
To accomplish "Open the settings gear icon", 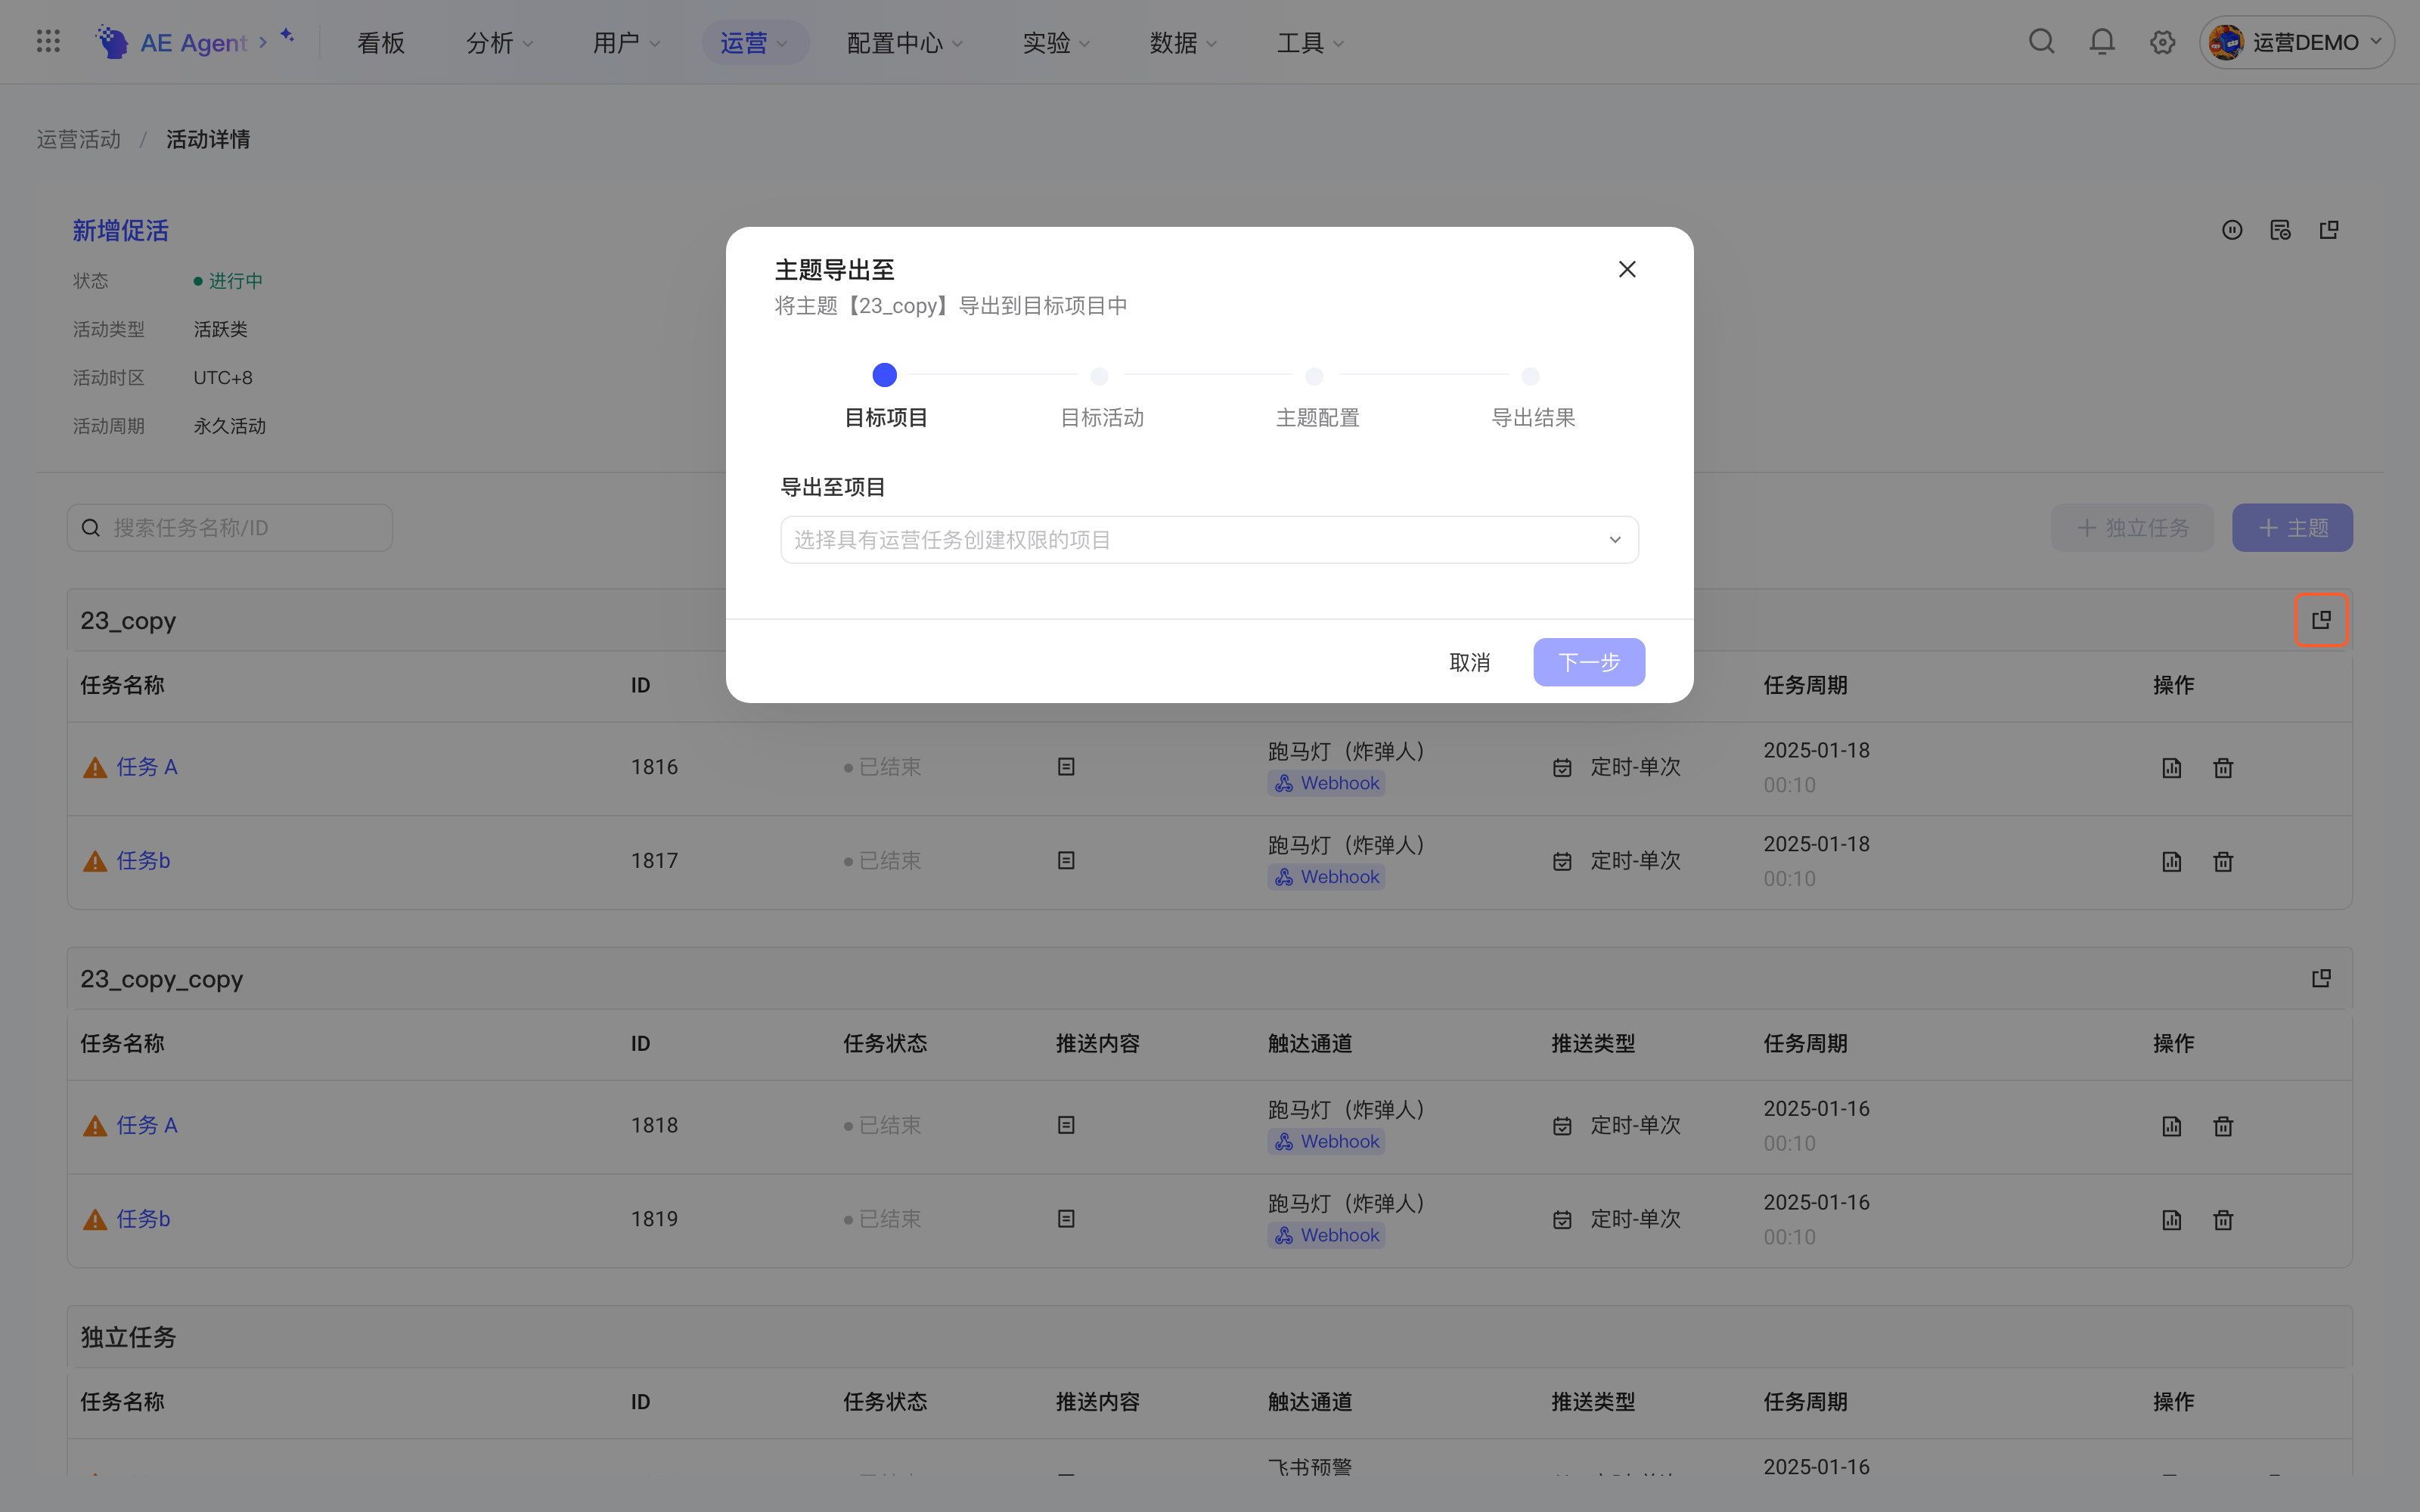I will [2162, 42].
